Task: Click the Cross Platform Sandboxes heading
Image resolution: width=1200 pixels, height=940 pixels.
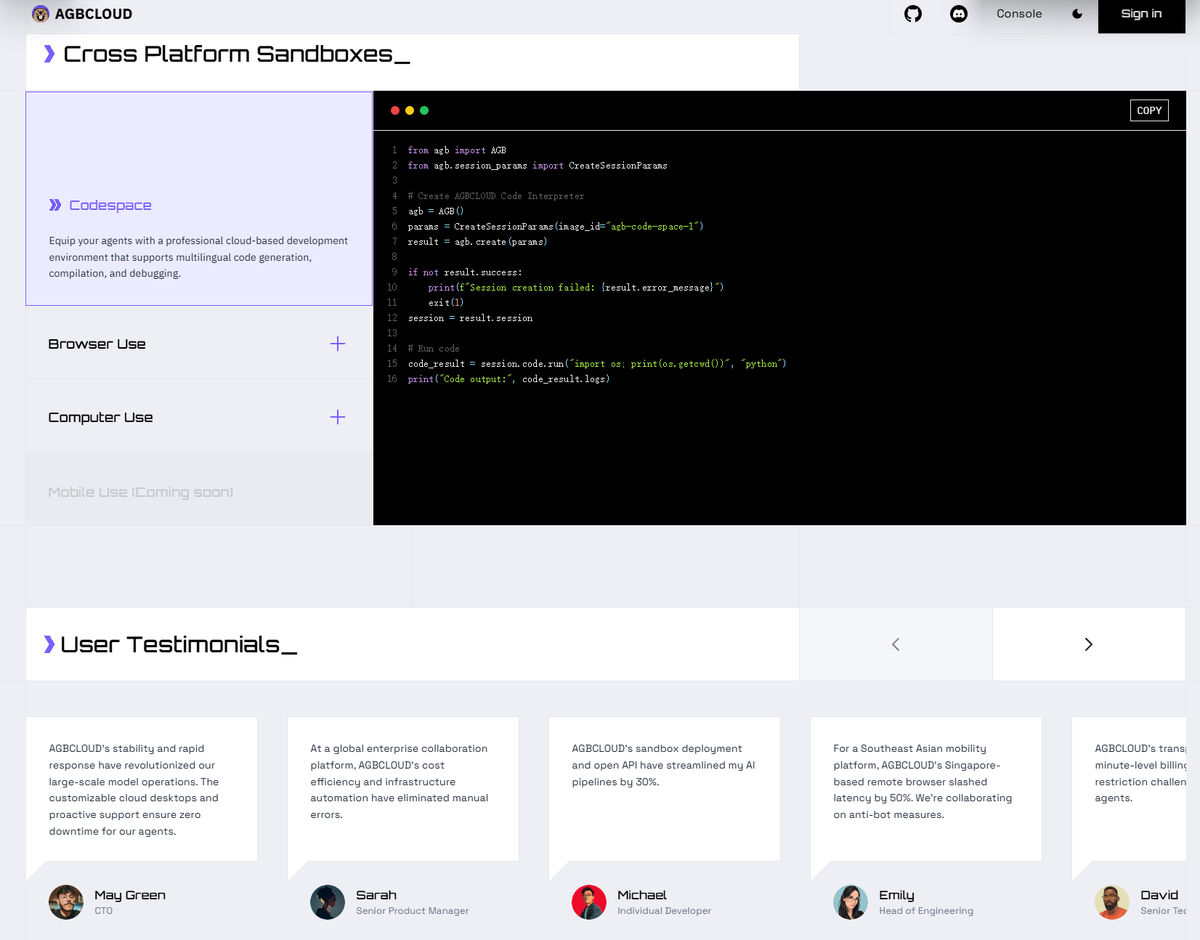Action: pos(236,54)
